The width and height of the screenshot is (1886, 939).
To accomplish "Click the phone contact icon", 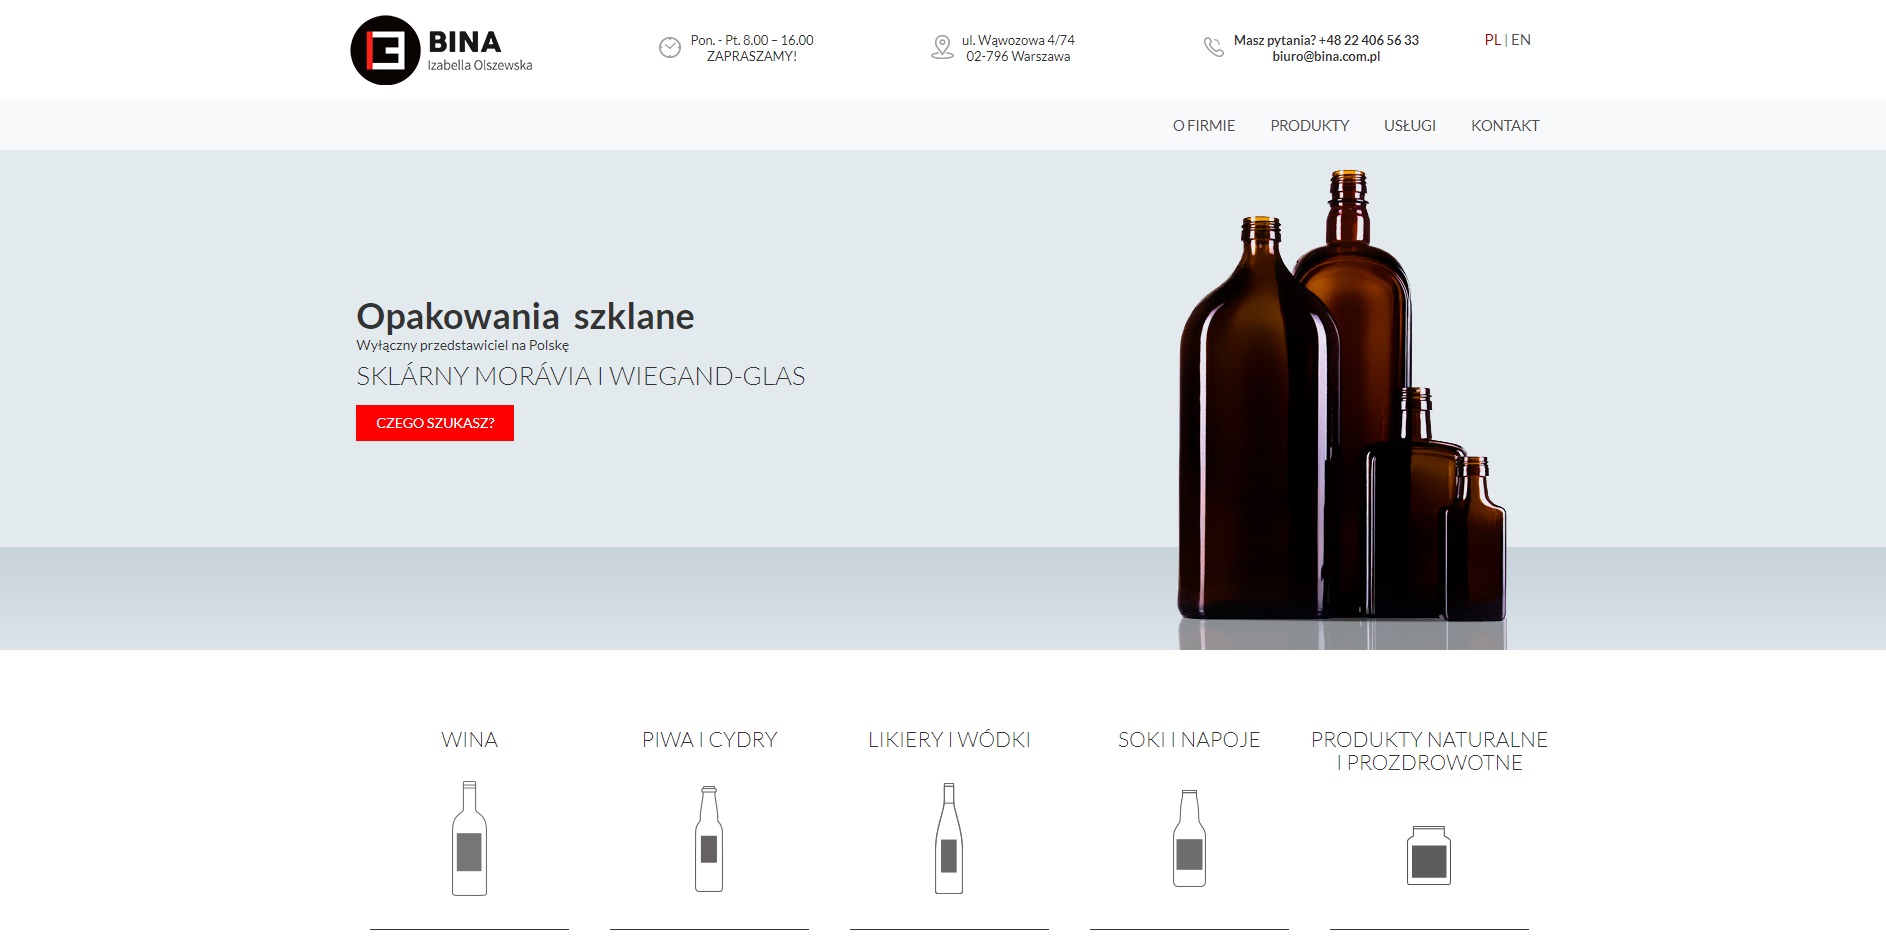I will pos(1213,47).
